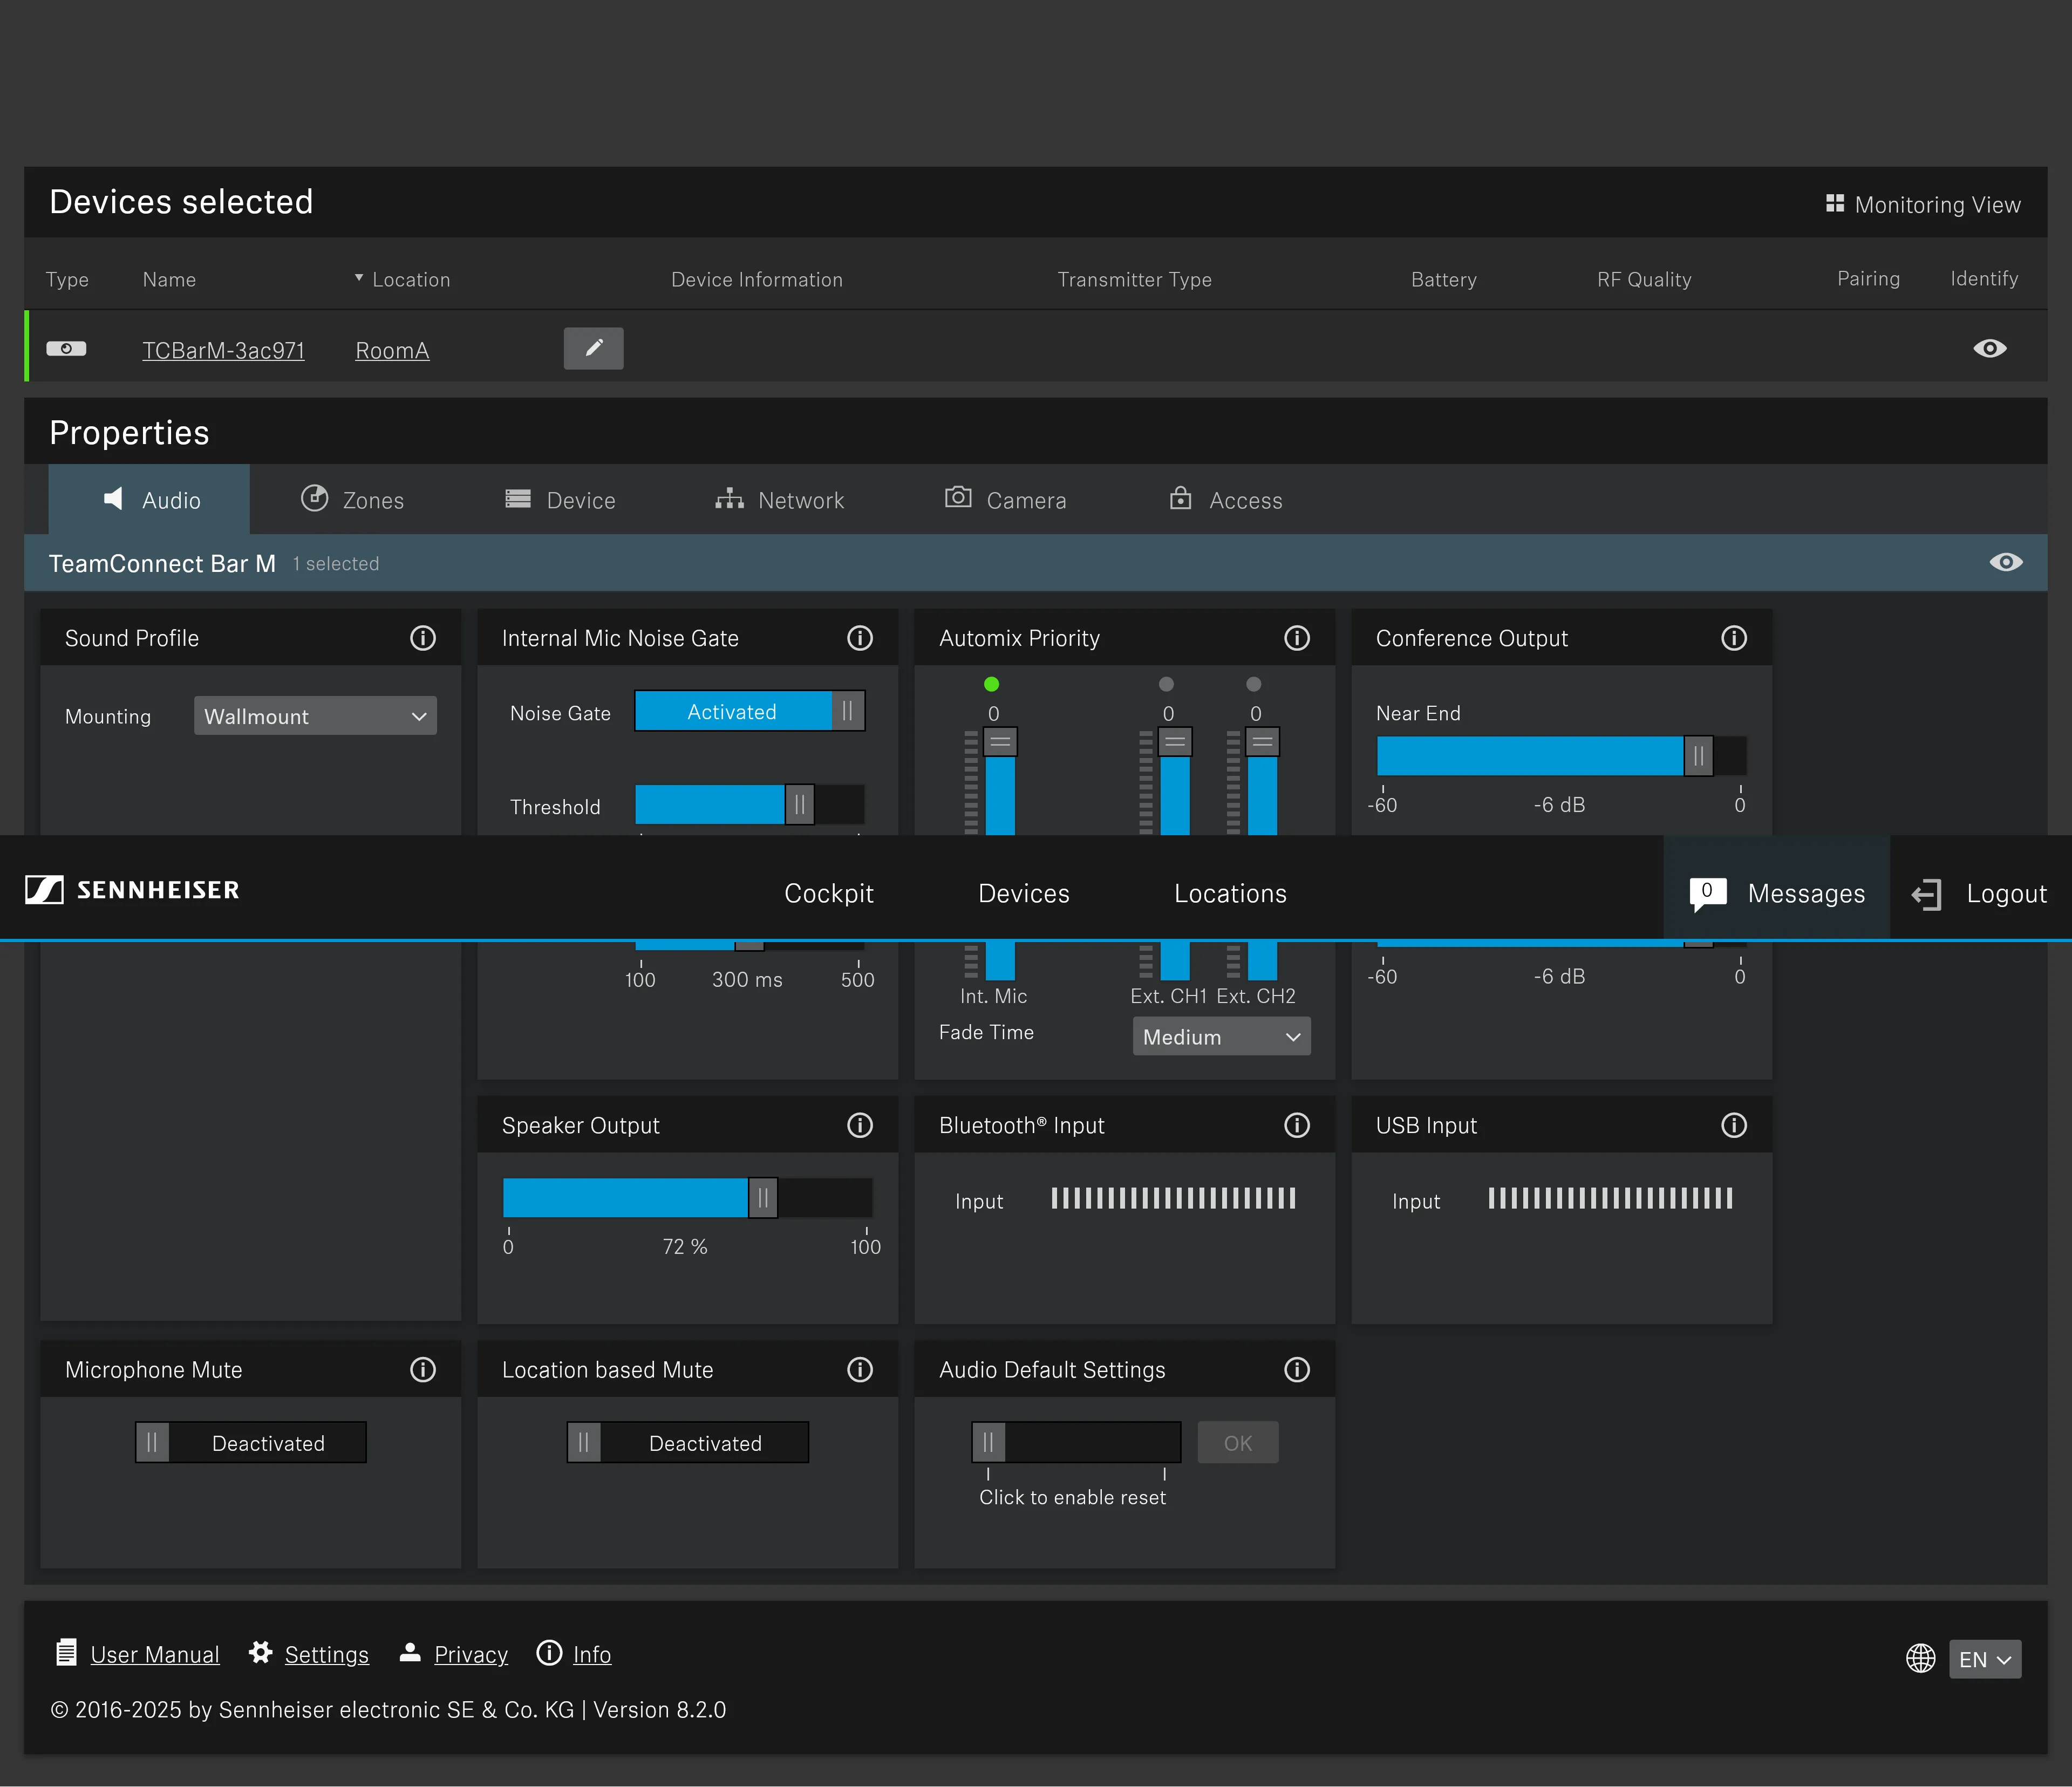Click the User Manual document icon

pyautogui.click(x=66, y=1652)
